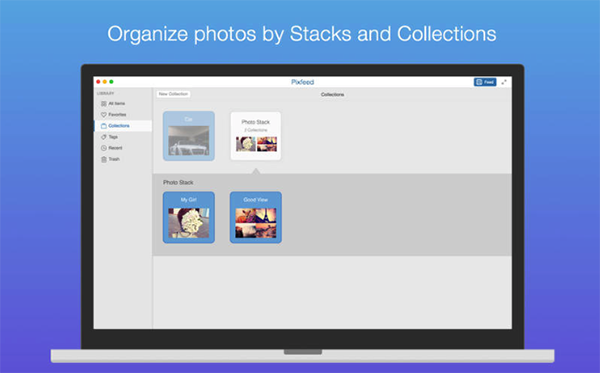Click the LIBRARY sidebar heading
Image resolution: width=600 pixels, height=373 pixels.
point(106,93)
